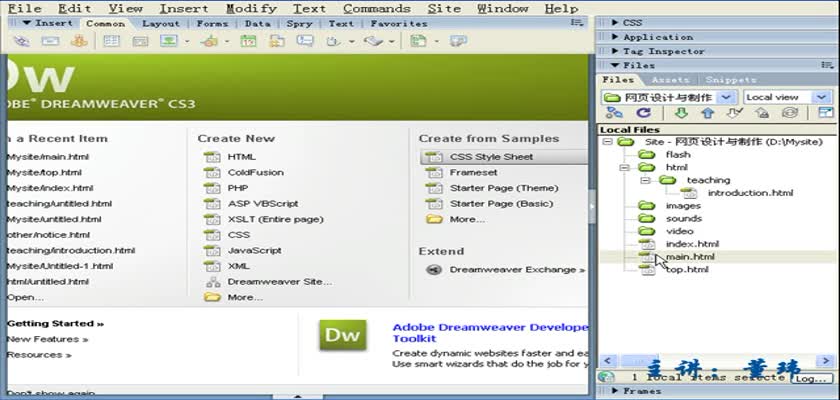The image size is (840, 400).
Task: Click the Getting Started link
Action: point(55,323)
